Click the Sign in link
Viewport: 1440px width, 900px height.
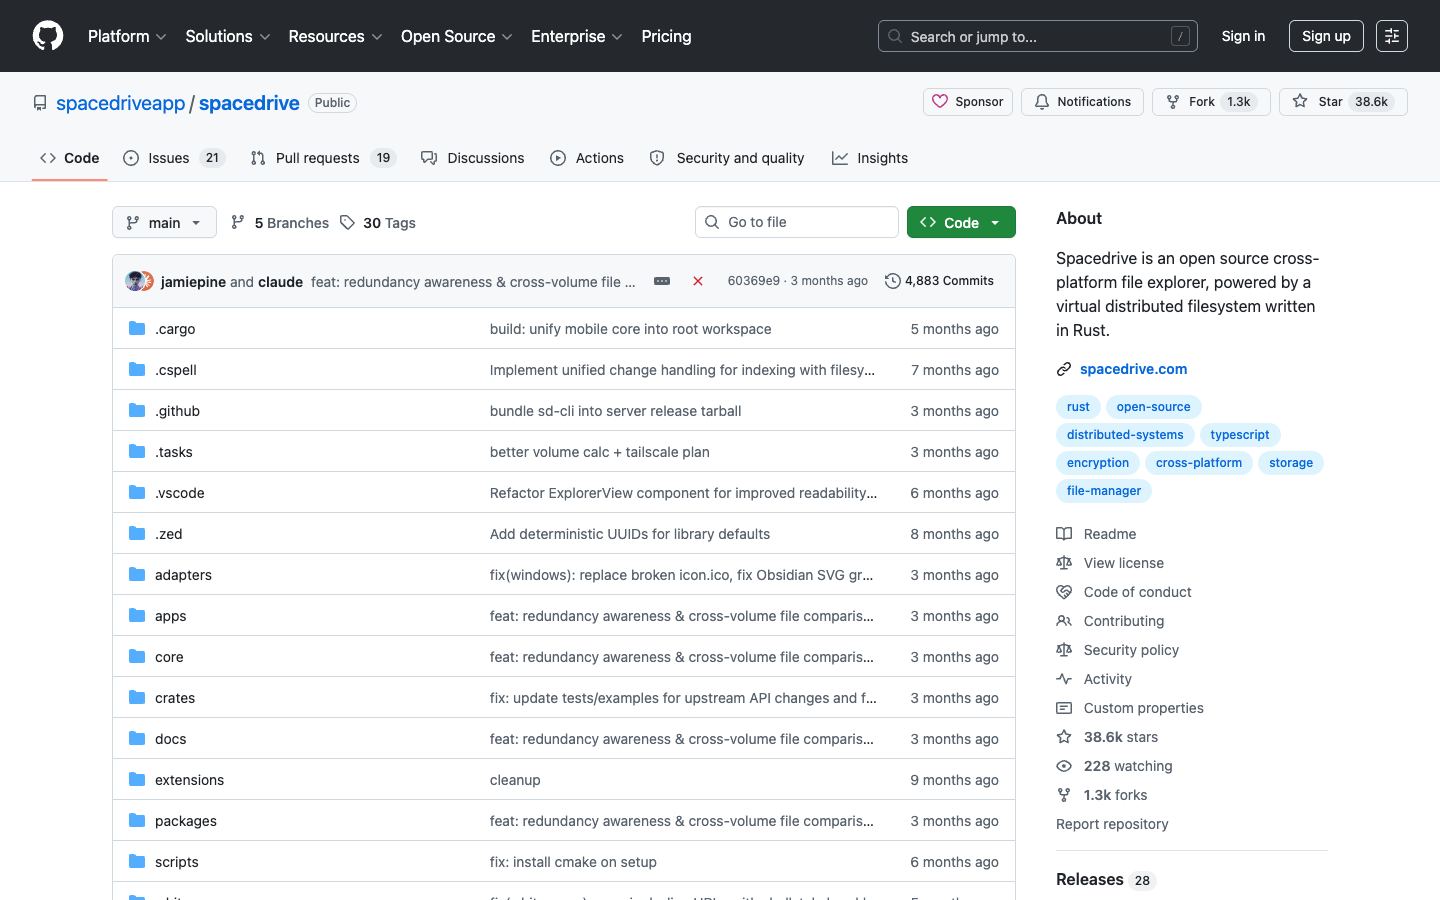(1243, 36)
